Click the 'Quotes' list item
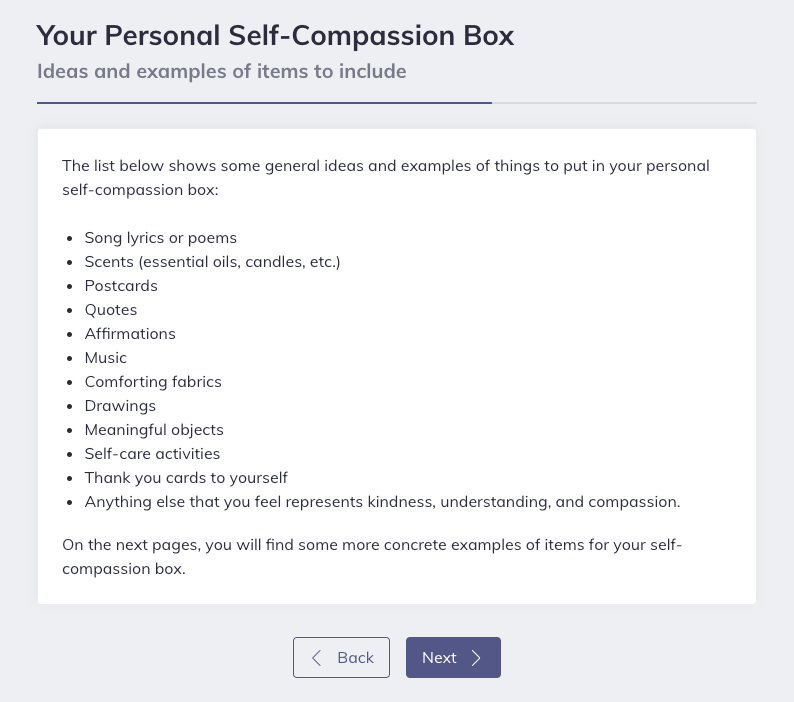 tap(111, 309)
